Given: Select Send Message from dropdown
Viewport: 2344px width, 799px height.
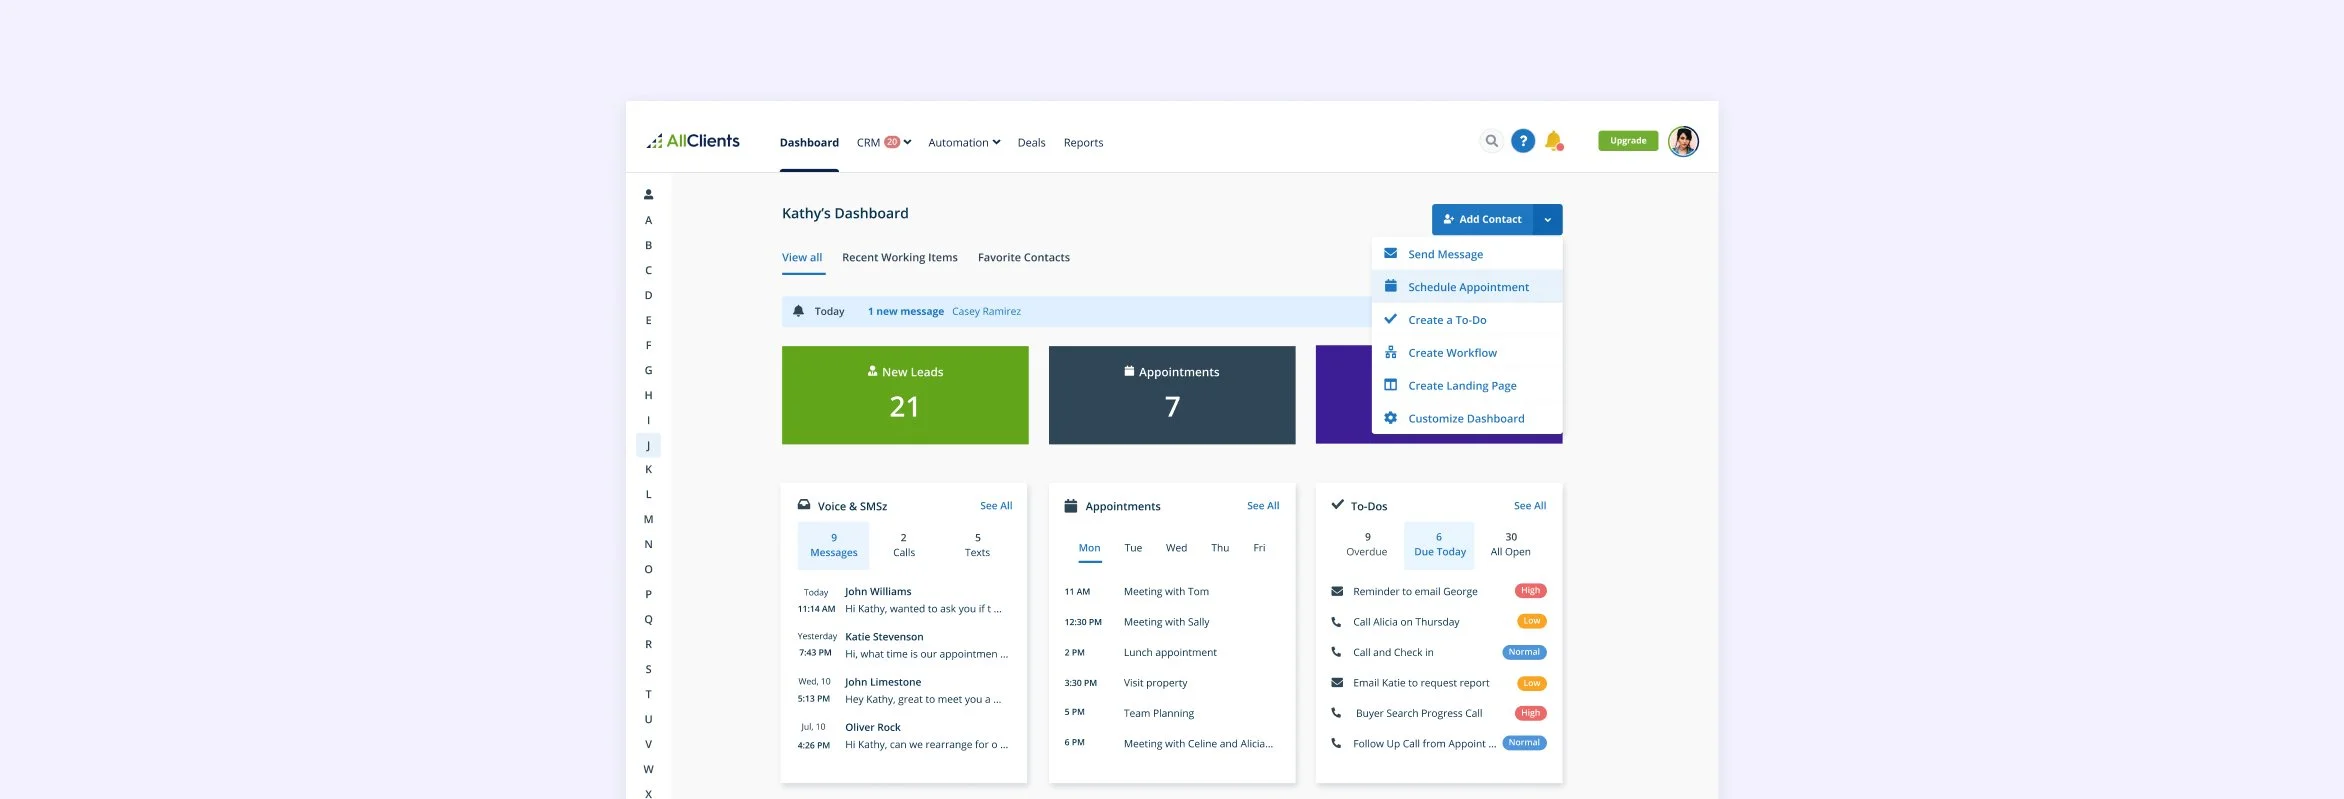Looking at the screenshot, I should click(x=1467, y=254).
